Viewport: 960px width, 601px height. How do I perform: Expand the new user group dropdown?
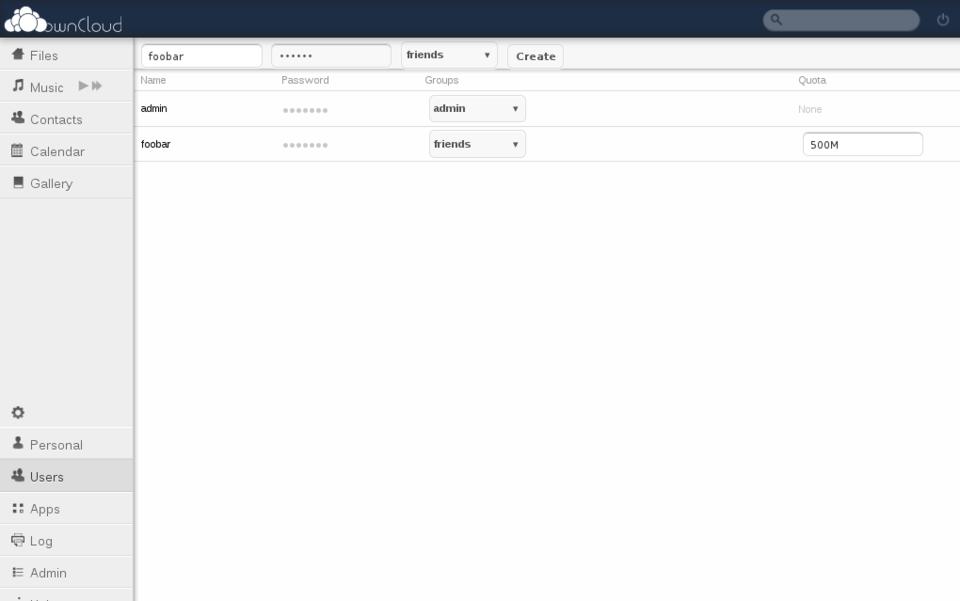pyautogui.click(x=449, y=55)
